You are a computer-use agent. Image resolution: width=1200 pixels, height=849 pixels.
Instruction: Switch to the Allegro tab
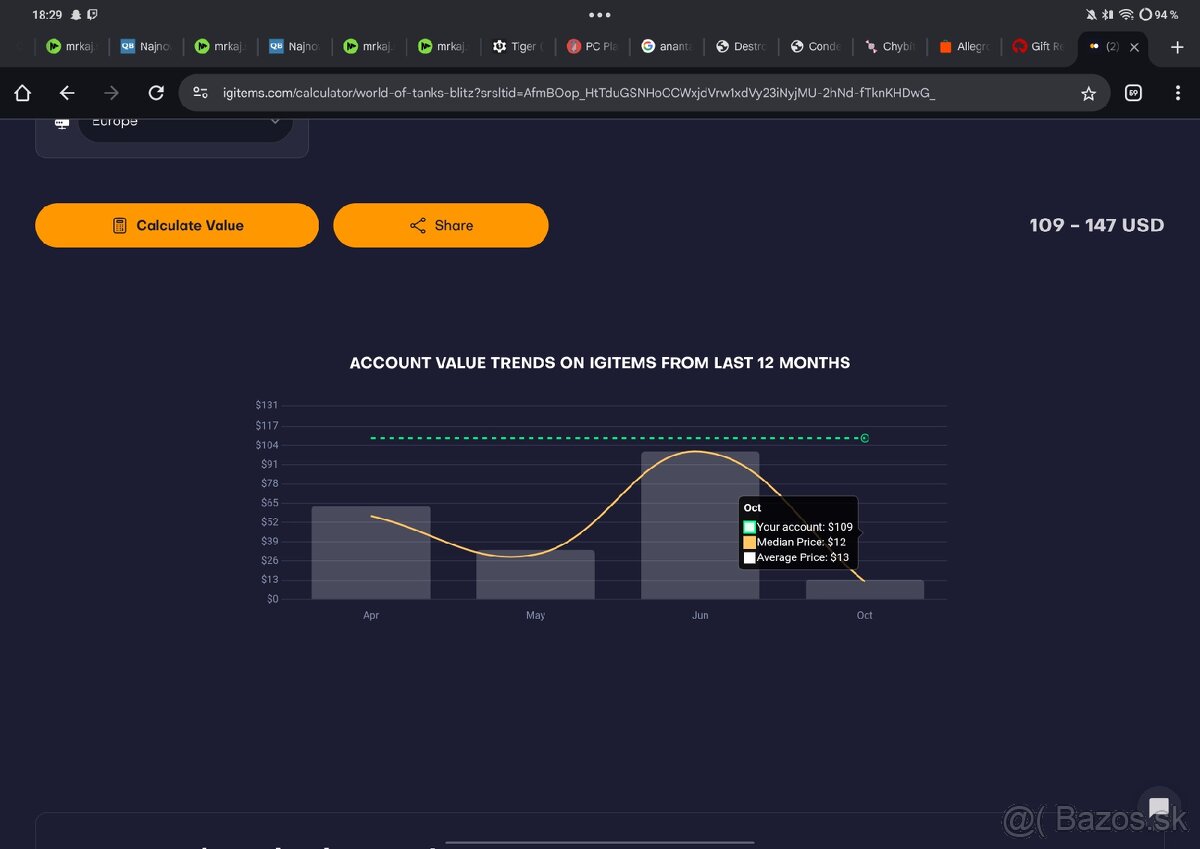tap(965, 46)
